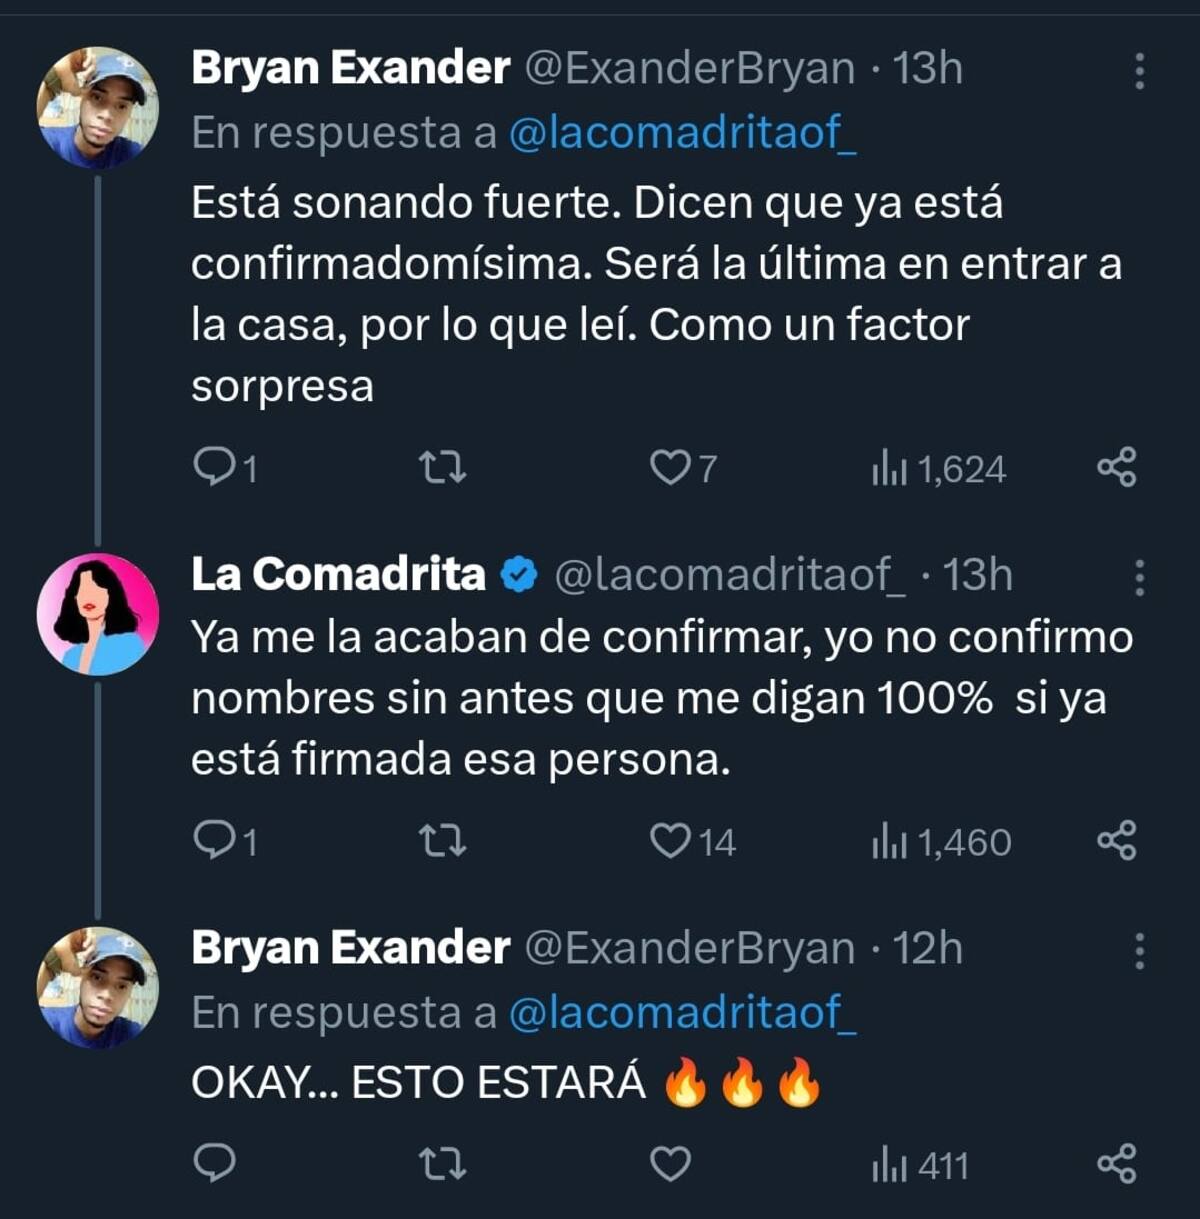Open more options on first tweet
The image size is (1200, 1219).
point(1139,71)
